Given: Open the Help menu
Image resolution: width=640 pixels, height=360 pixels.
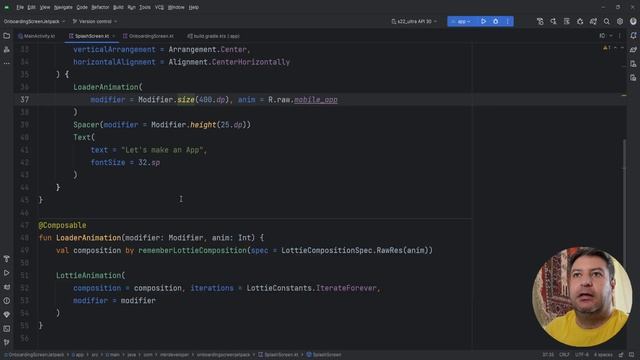Looking at the screenshot, I should click(194, 7).
